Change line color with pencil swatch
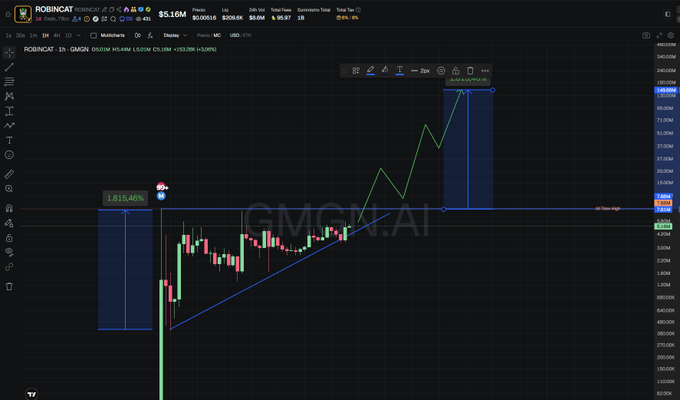 [370, 71]
